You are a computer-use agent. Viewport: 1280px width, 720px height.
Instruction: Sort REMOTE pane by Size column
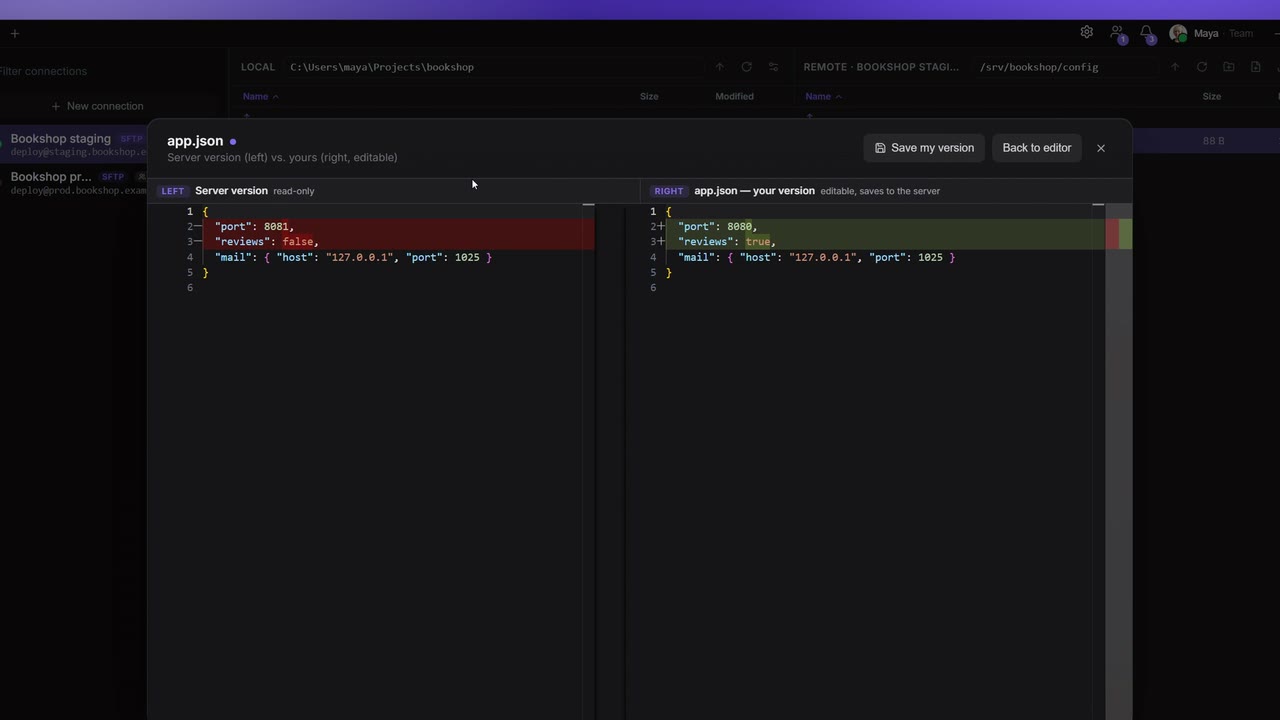1211,96
